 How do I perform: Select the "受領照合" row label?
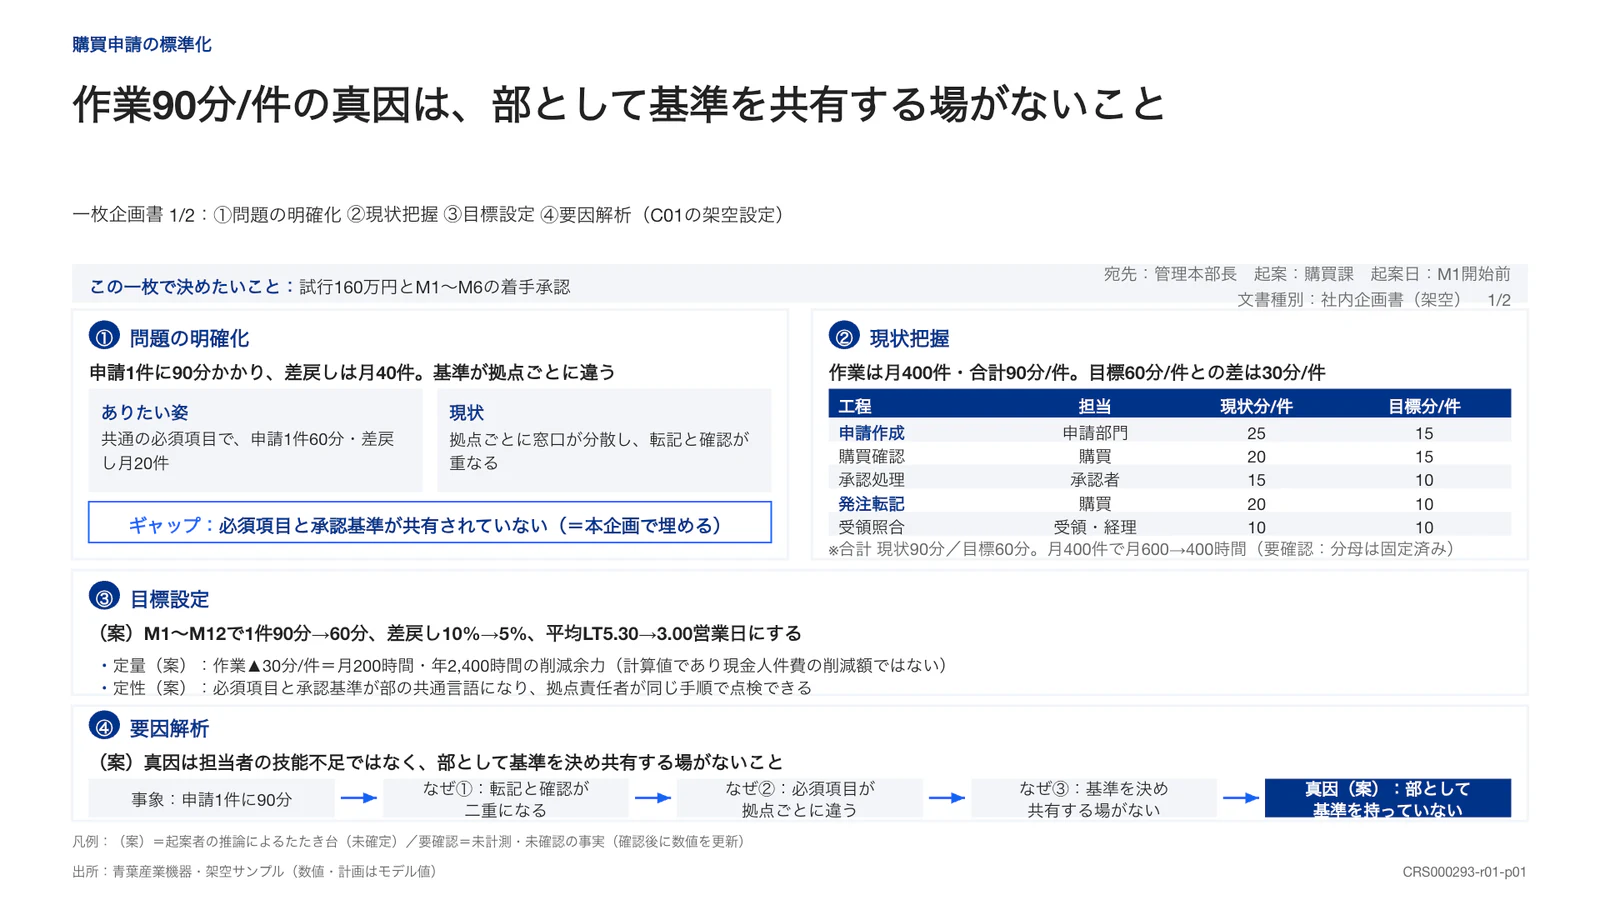(x=871, y=527)
